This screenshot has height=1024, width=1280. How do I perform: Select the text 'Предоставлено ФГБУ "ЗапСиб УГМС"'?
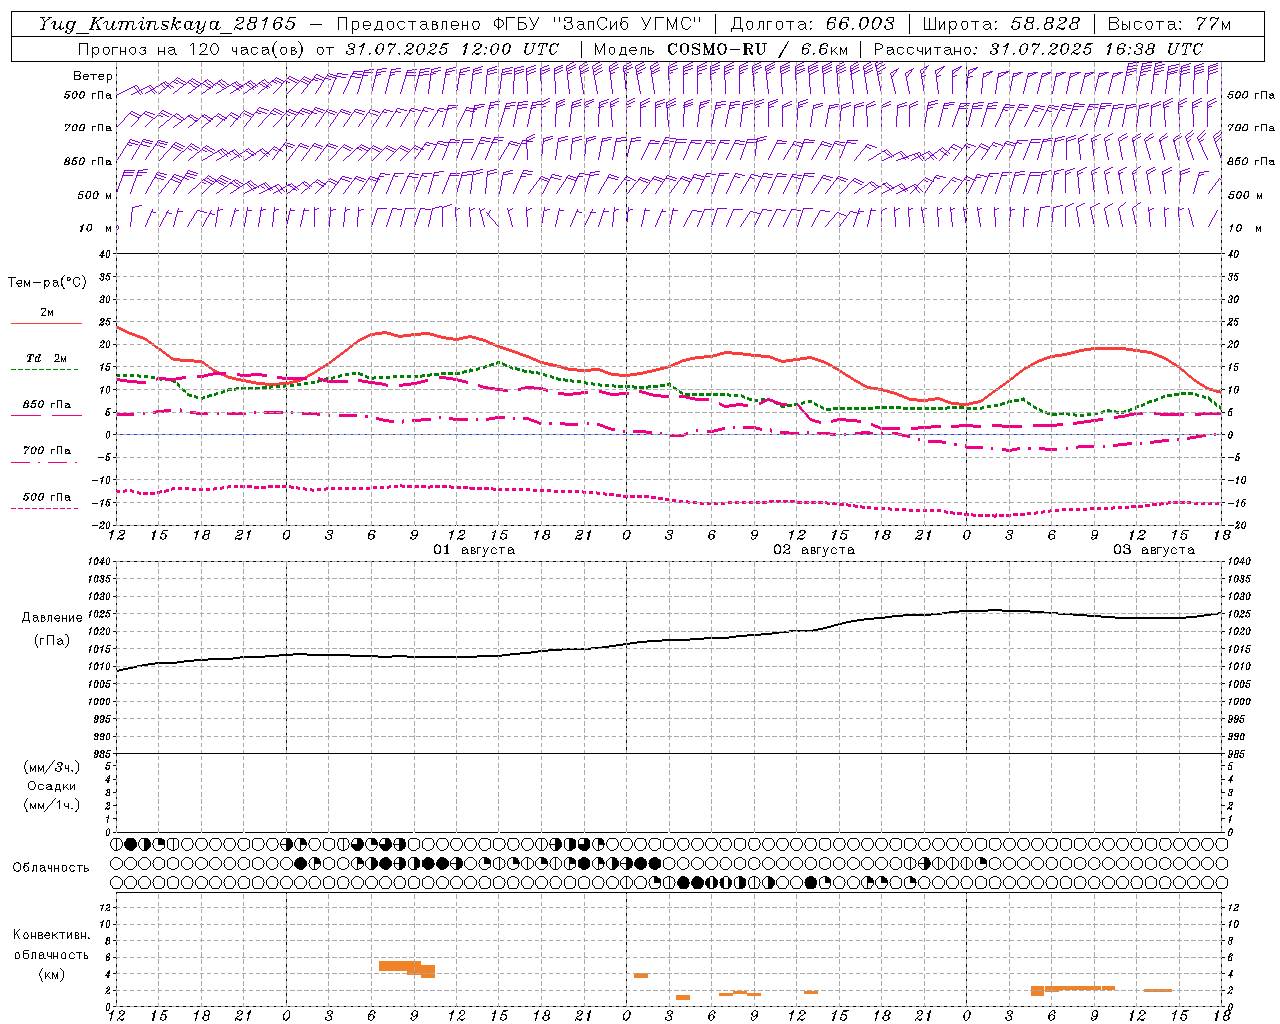pyautogui.click(x=519, y=24)
